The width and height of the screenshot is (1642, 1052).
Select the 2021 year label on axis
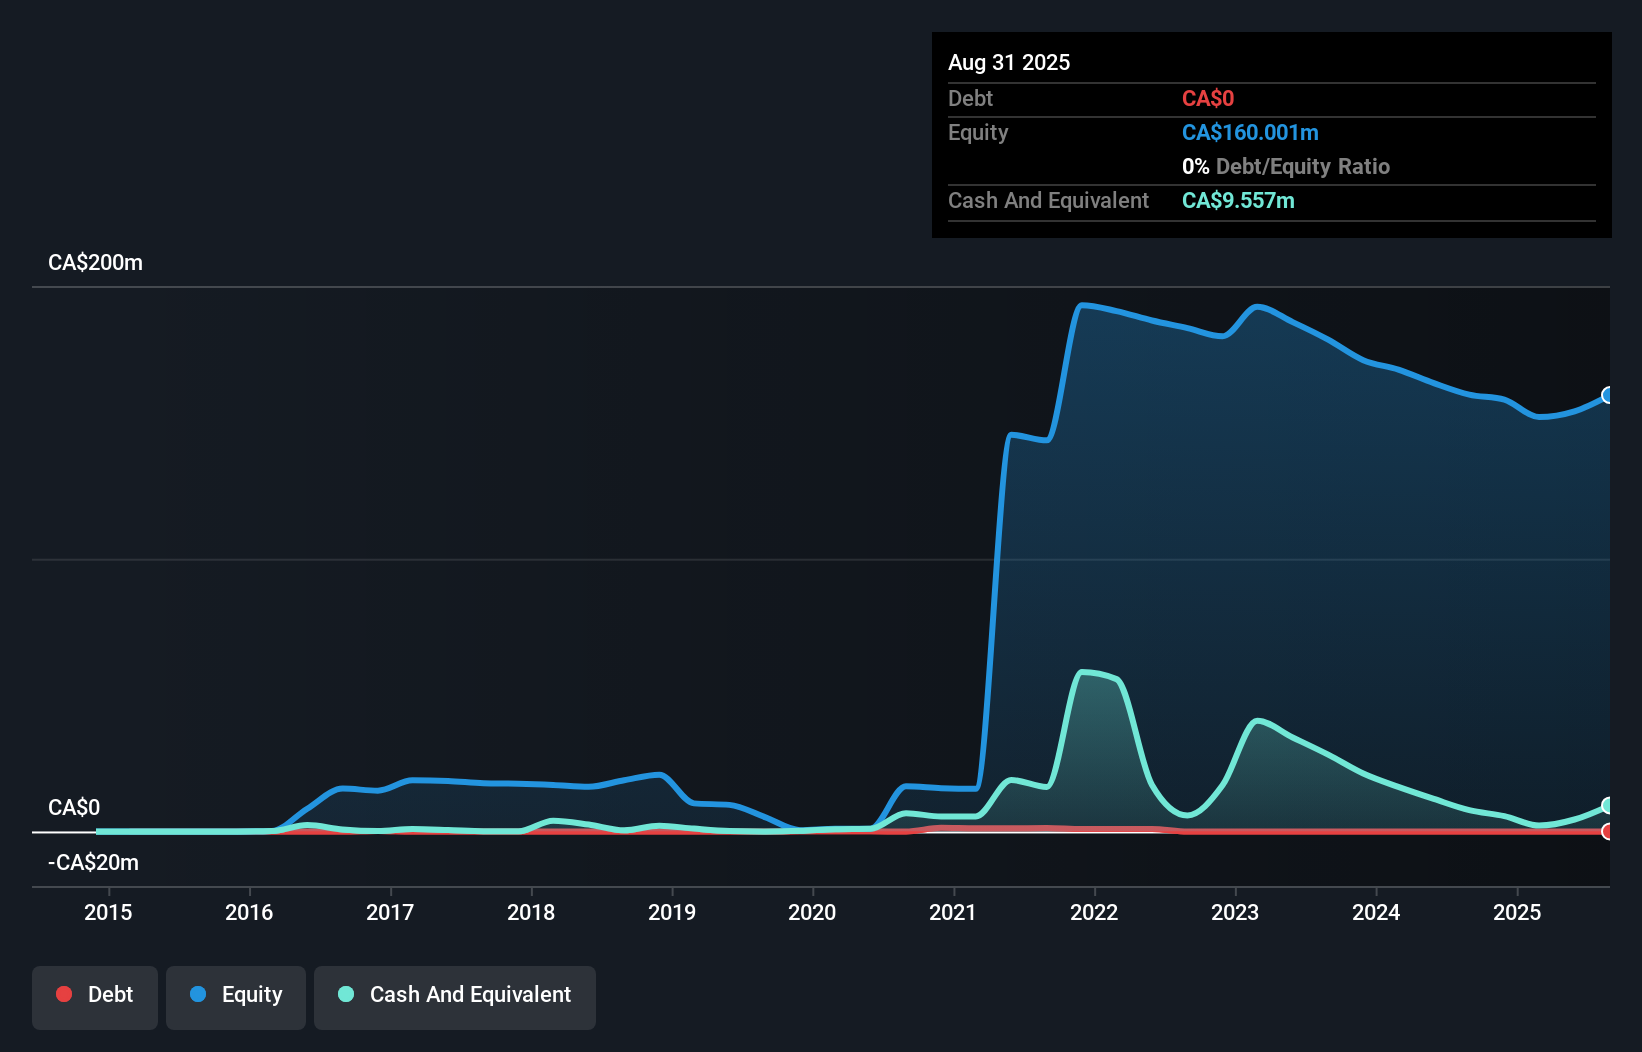(x=953, y=912)
